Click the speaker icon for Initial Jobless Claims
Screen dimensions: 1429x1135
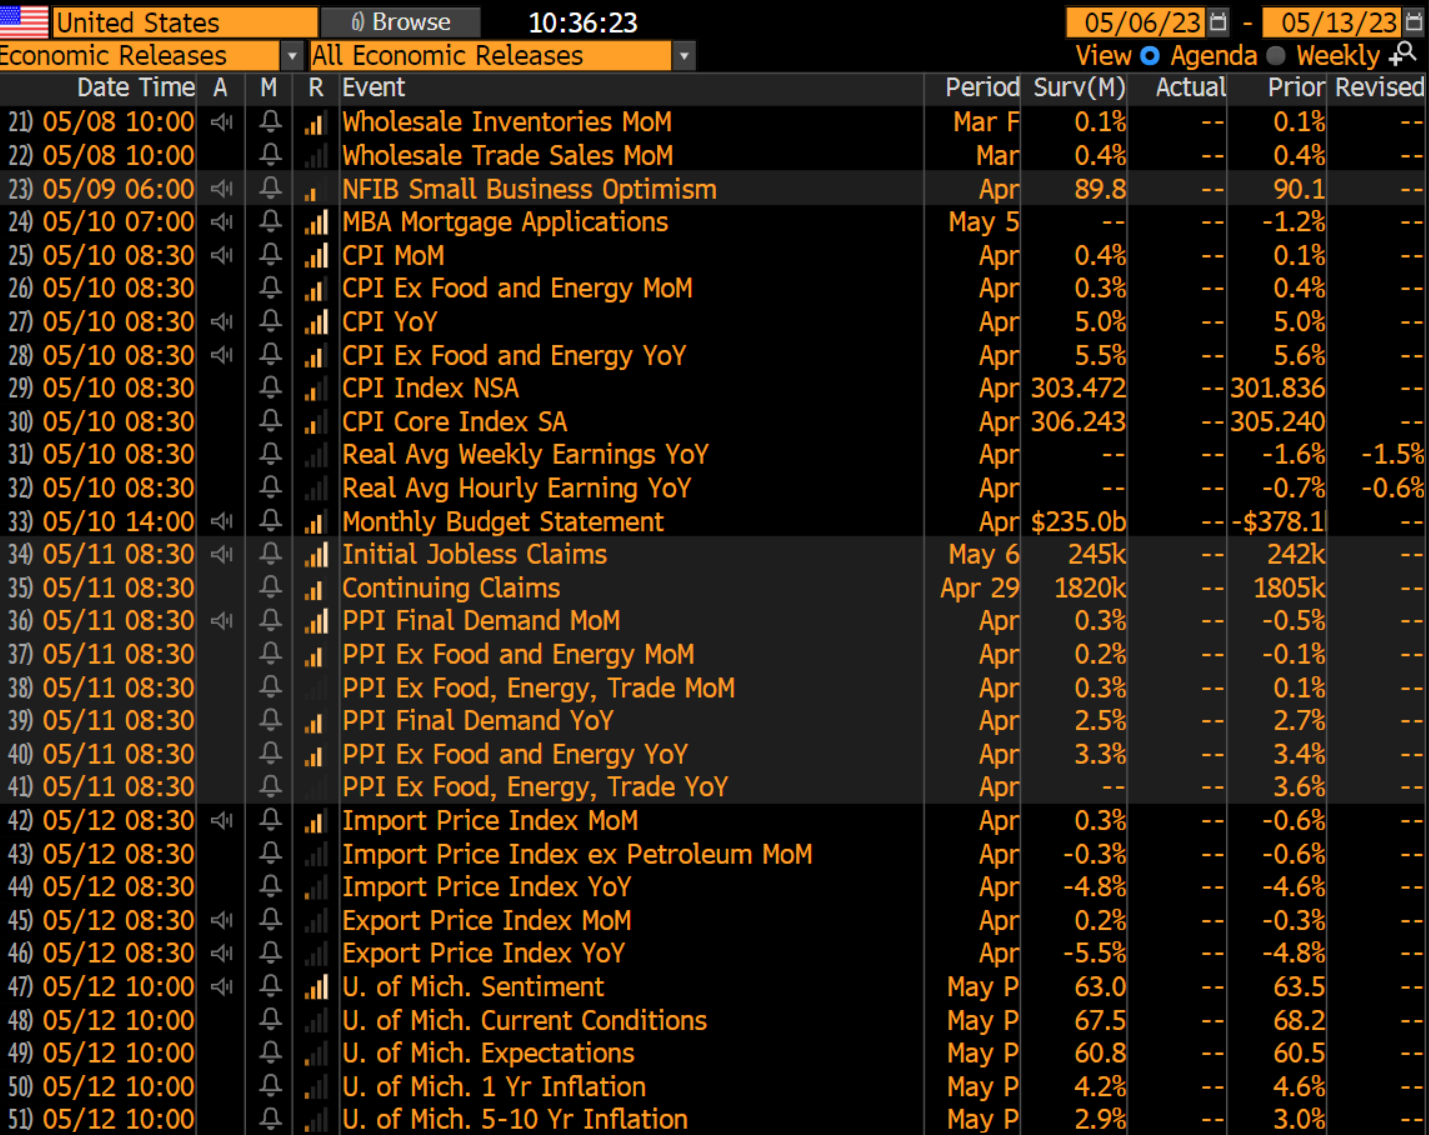click(222, 554)
